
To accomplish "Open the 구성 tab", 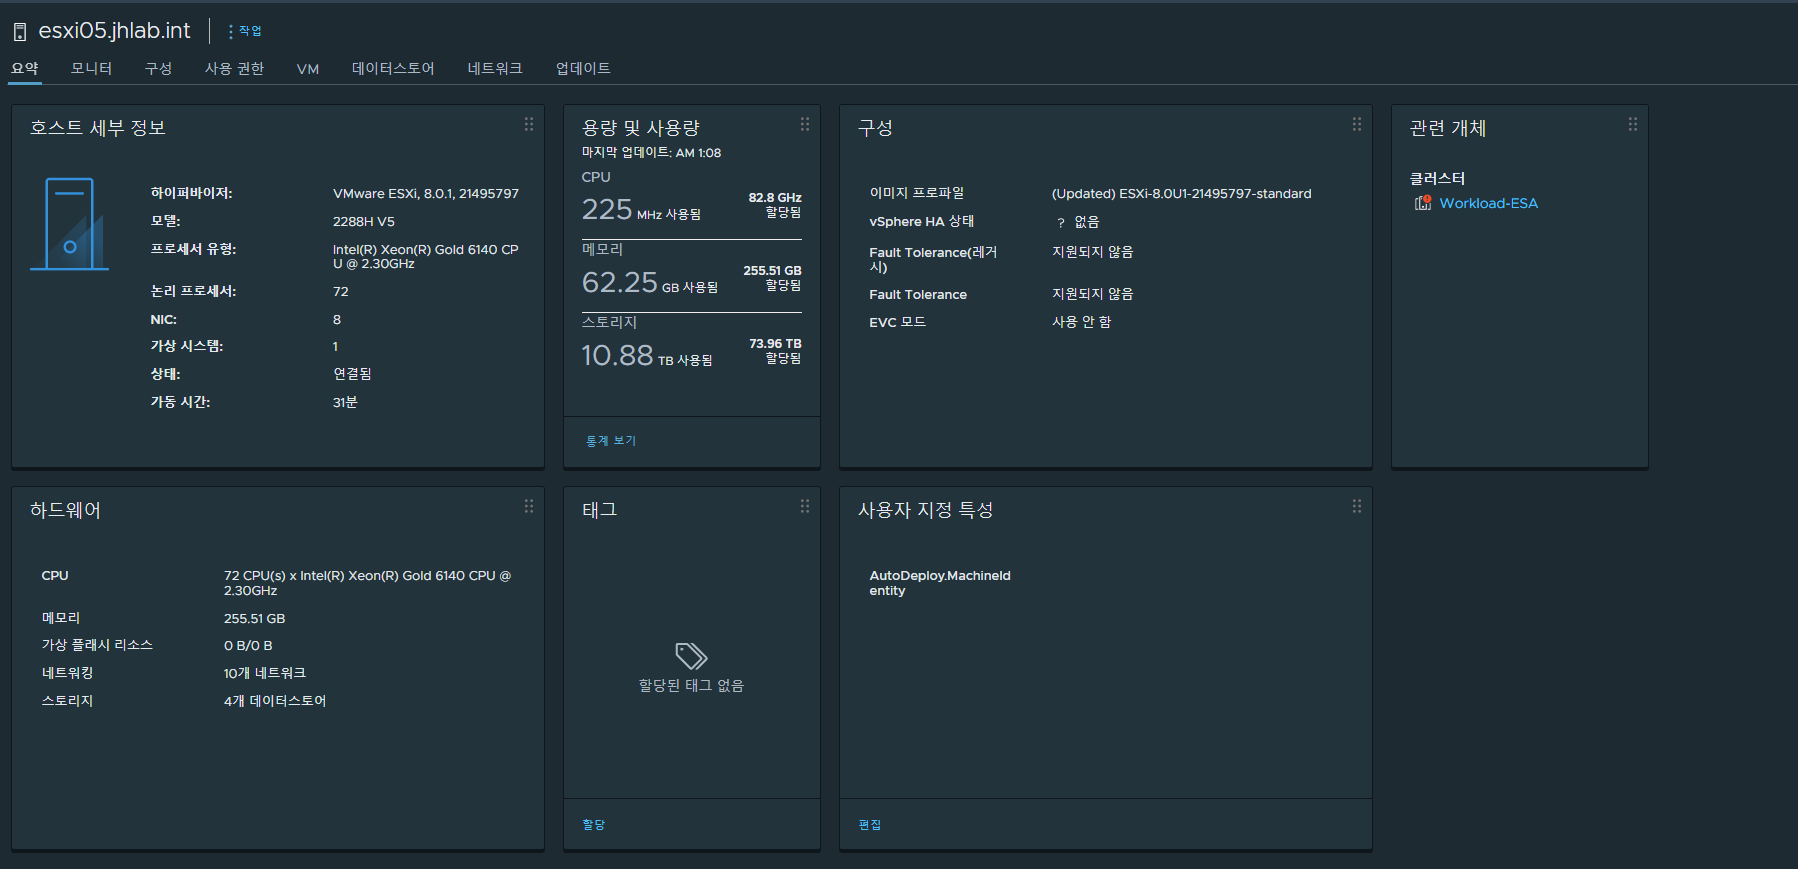I will 158,68.
